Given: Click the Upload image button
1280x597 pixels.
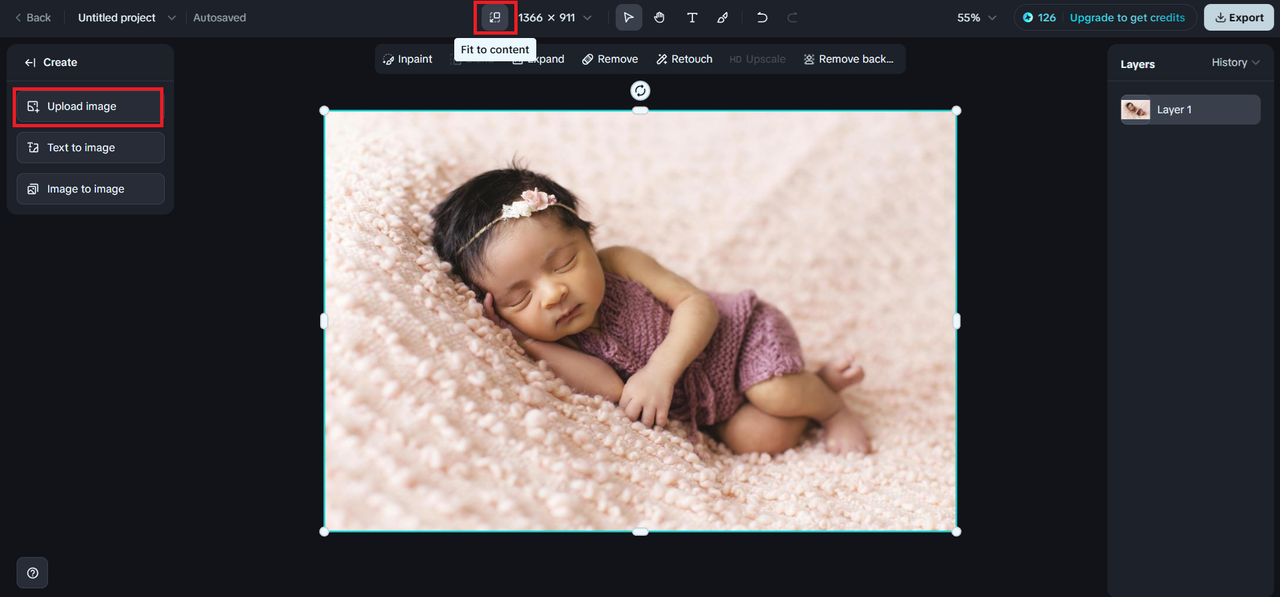Looking at the screenshot, I should (x=88, y=106).
